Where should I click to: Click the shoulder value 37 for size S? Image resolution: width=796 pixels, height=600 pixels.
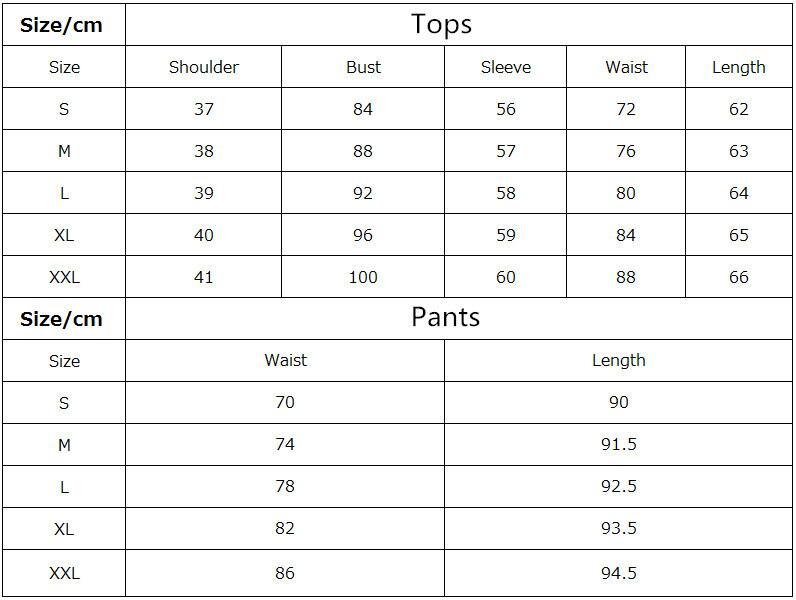pyautogui.click(x=204, y=109)
